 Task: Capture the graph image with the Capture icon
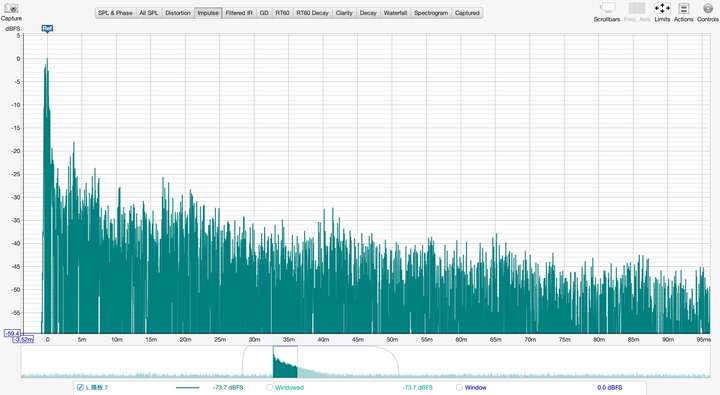(x=11, y=9)
